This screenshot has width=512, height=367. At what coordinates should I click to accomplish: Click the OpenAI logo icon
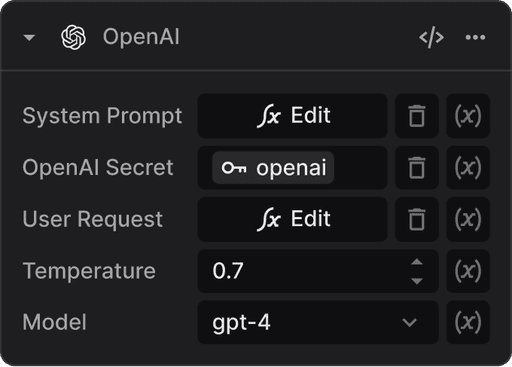coord(73,37)
